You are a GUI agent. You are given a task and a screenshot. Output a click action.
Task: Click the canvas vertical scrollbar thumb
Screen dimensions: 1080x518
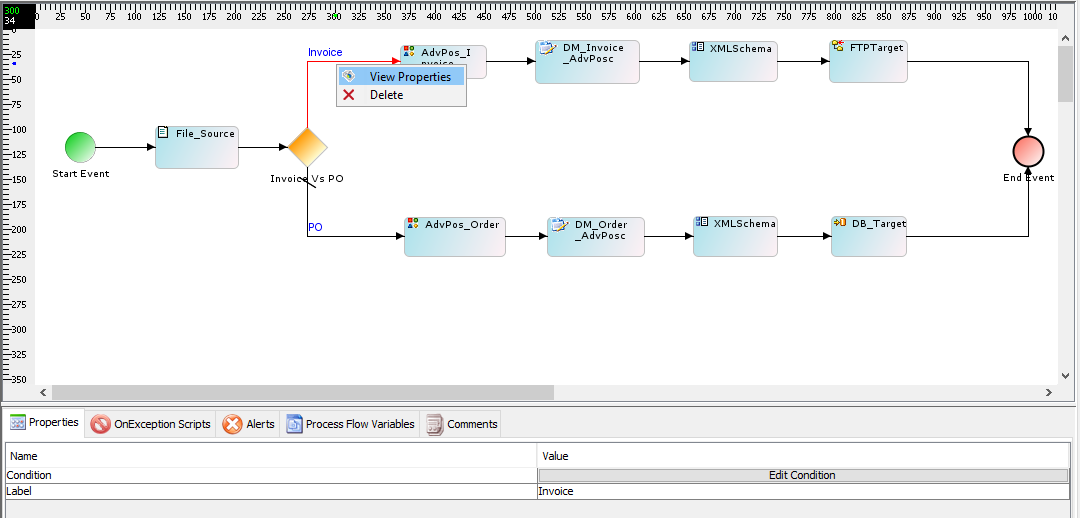pos(1065,72)
